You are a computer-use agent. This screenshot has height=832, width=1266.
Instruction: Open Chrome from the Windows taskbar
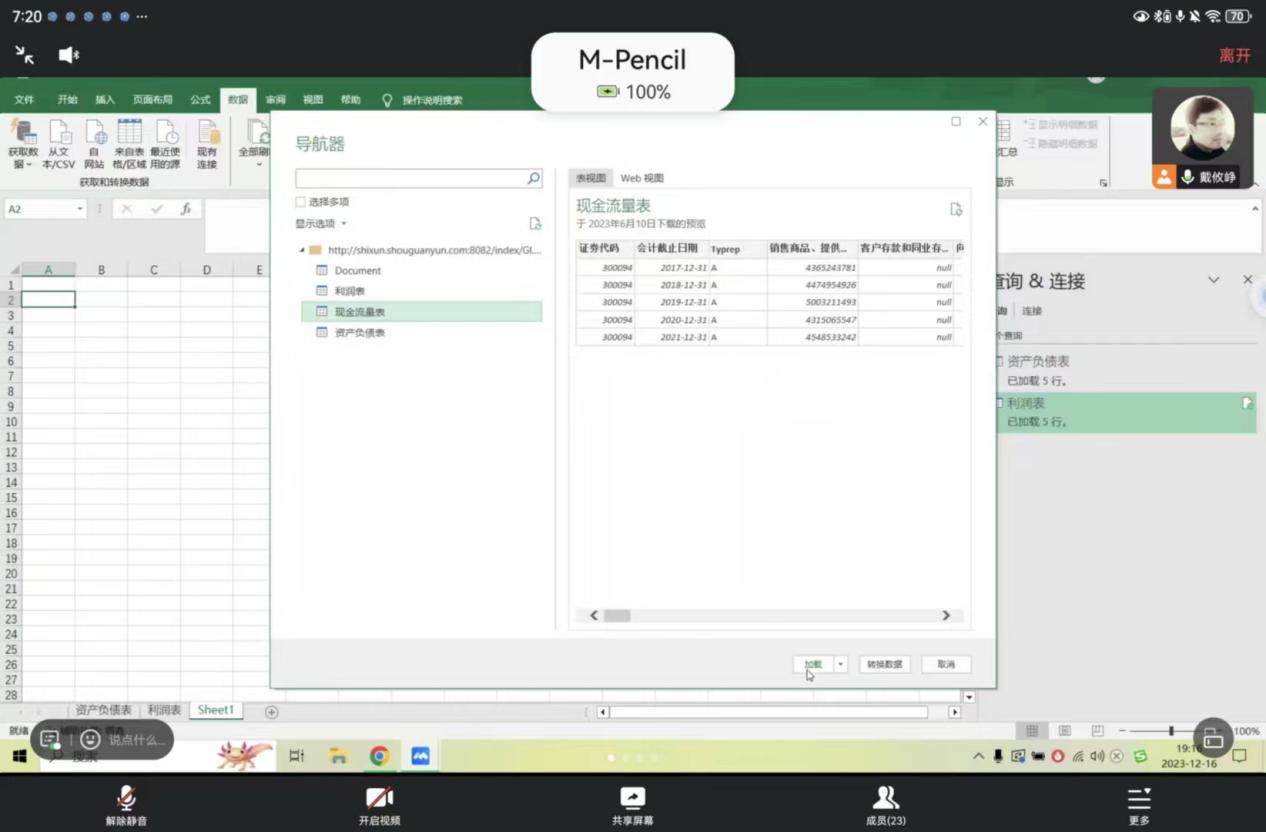379,756
